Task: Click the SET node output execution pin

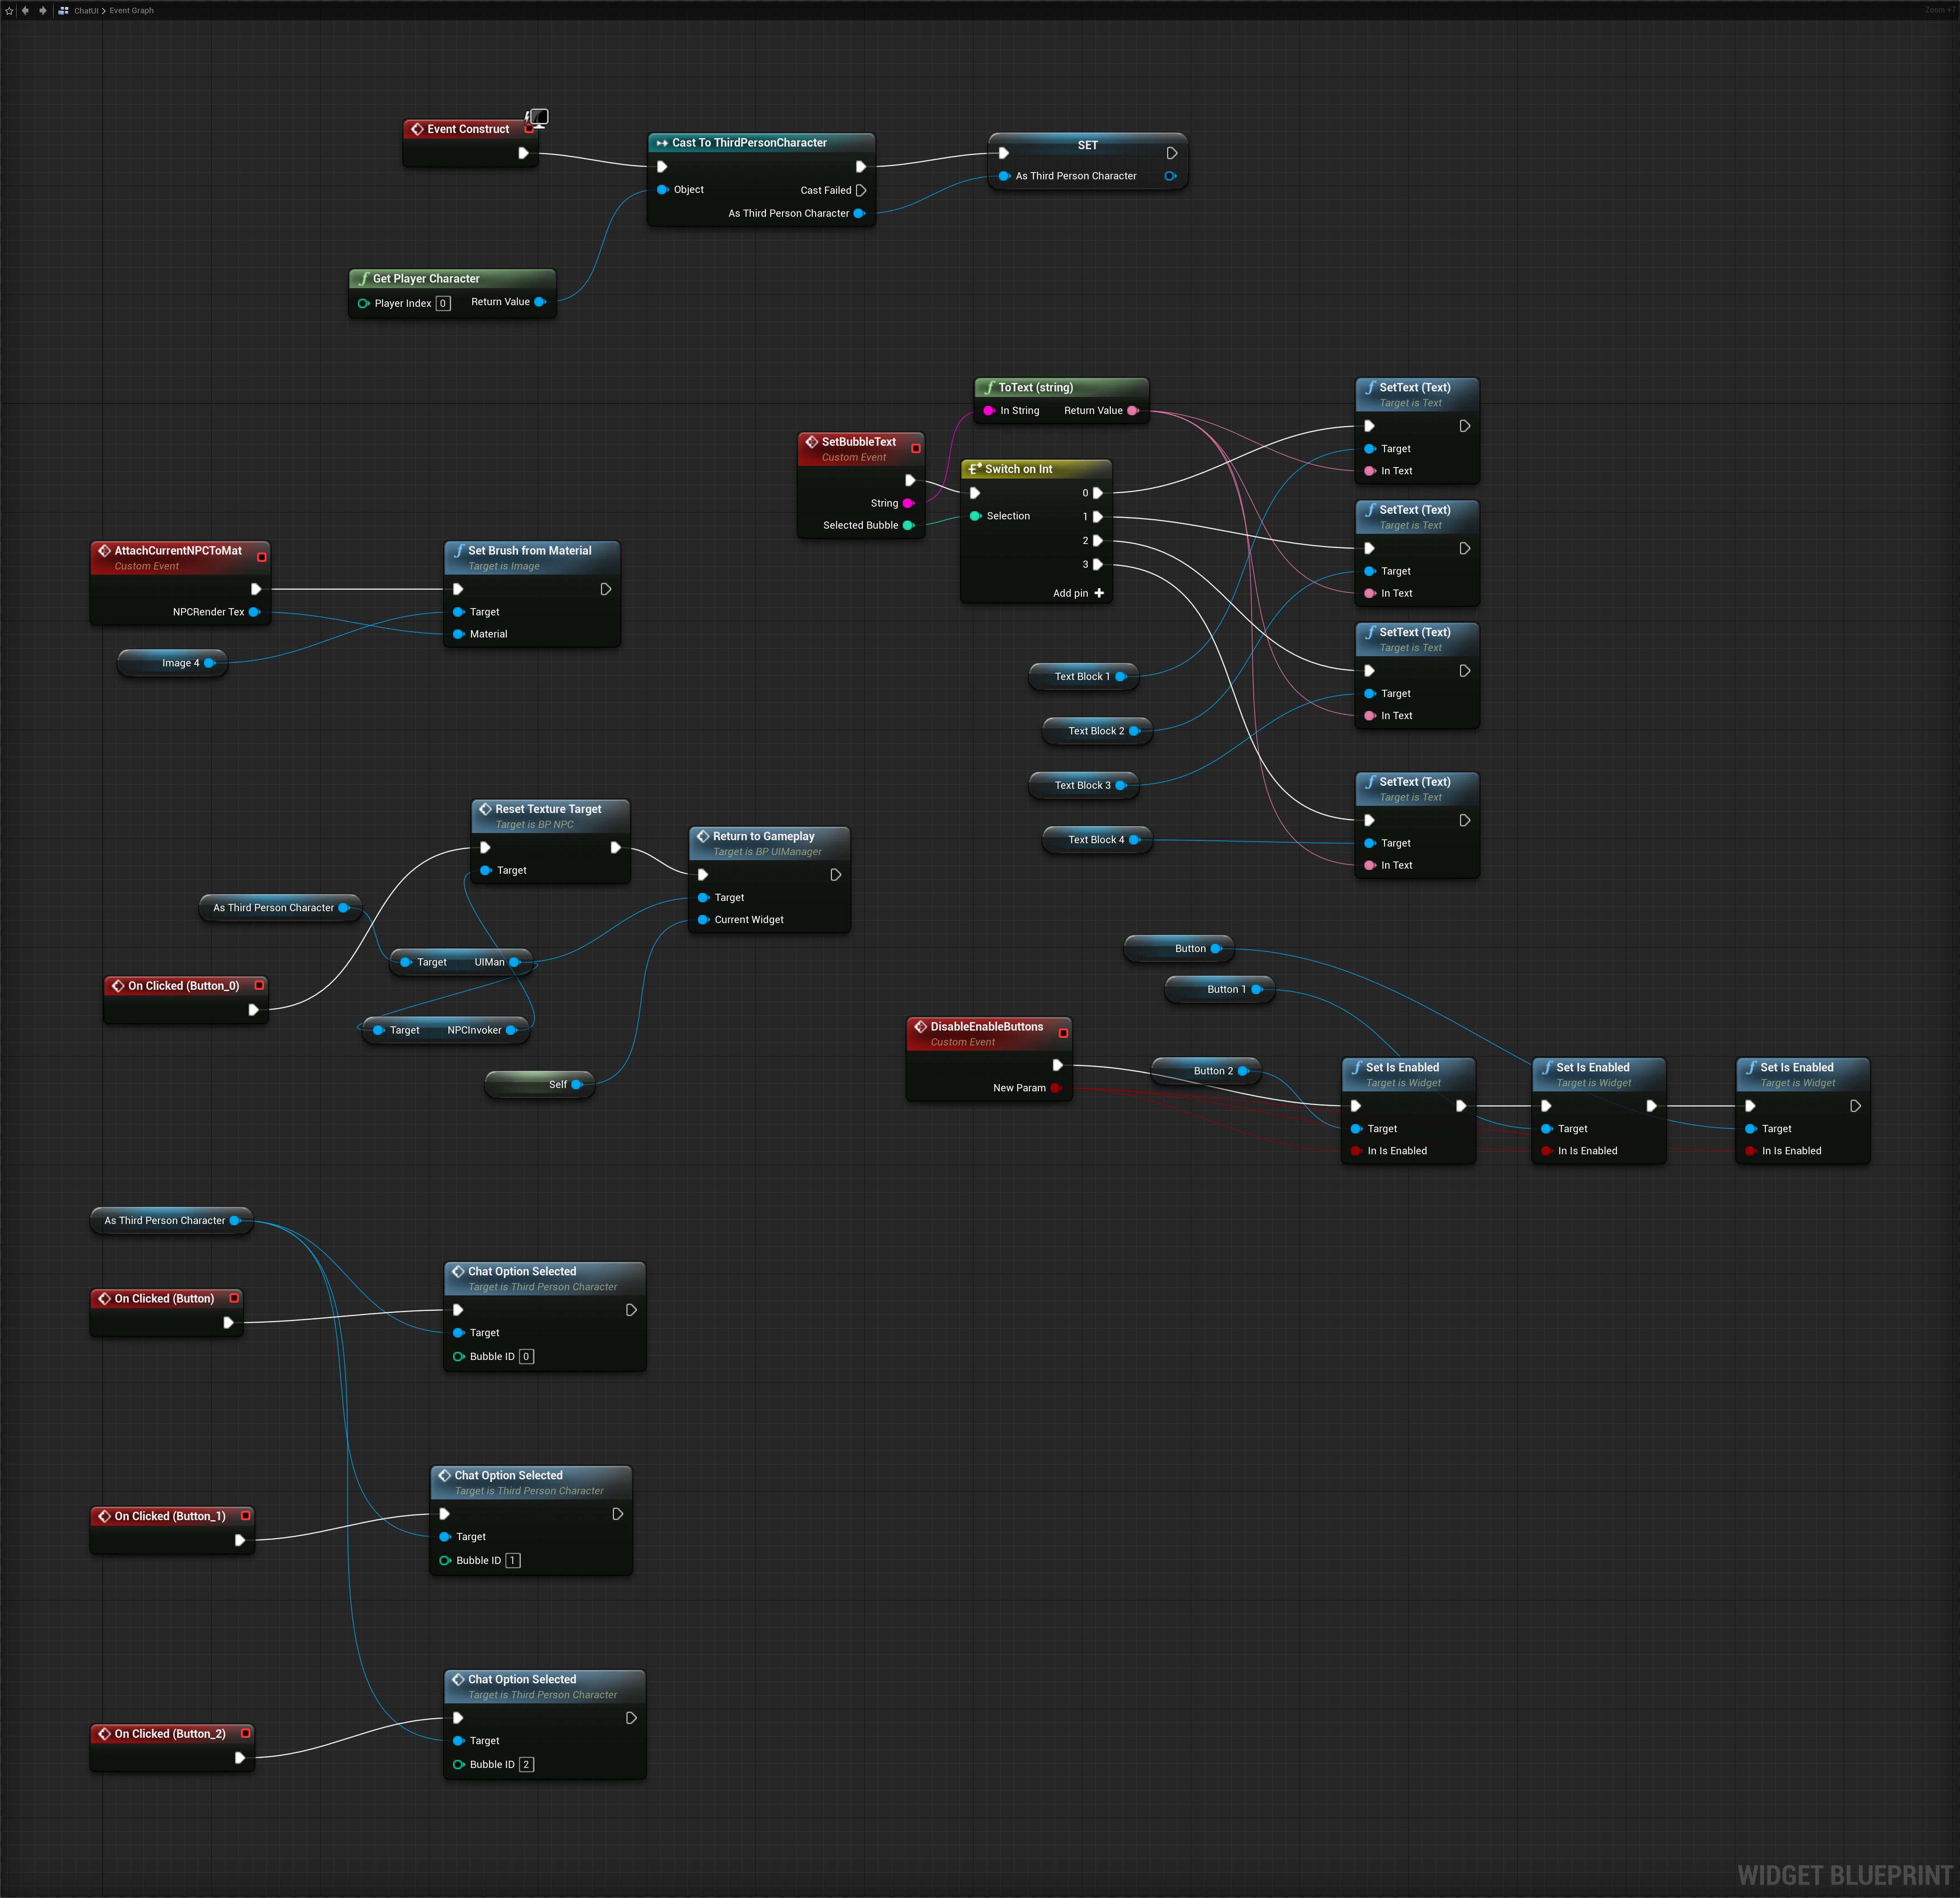Action: [x=1172, y=153]
